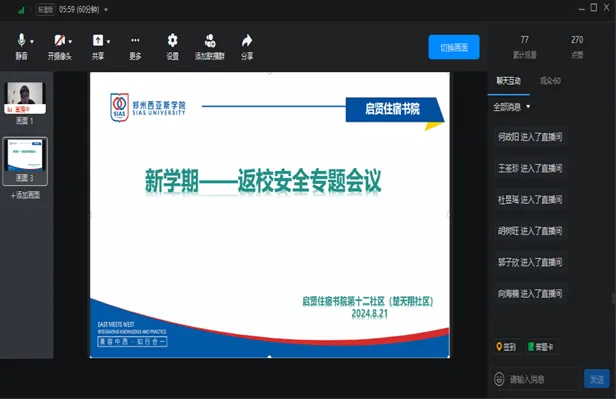616x399 pixels.
Task: Click the share arrow (分享) icon
Action: [247, 40]
